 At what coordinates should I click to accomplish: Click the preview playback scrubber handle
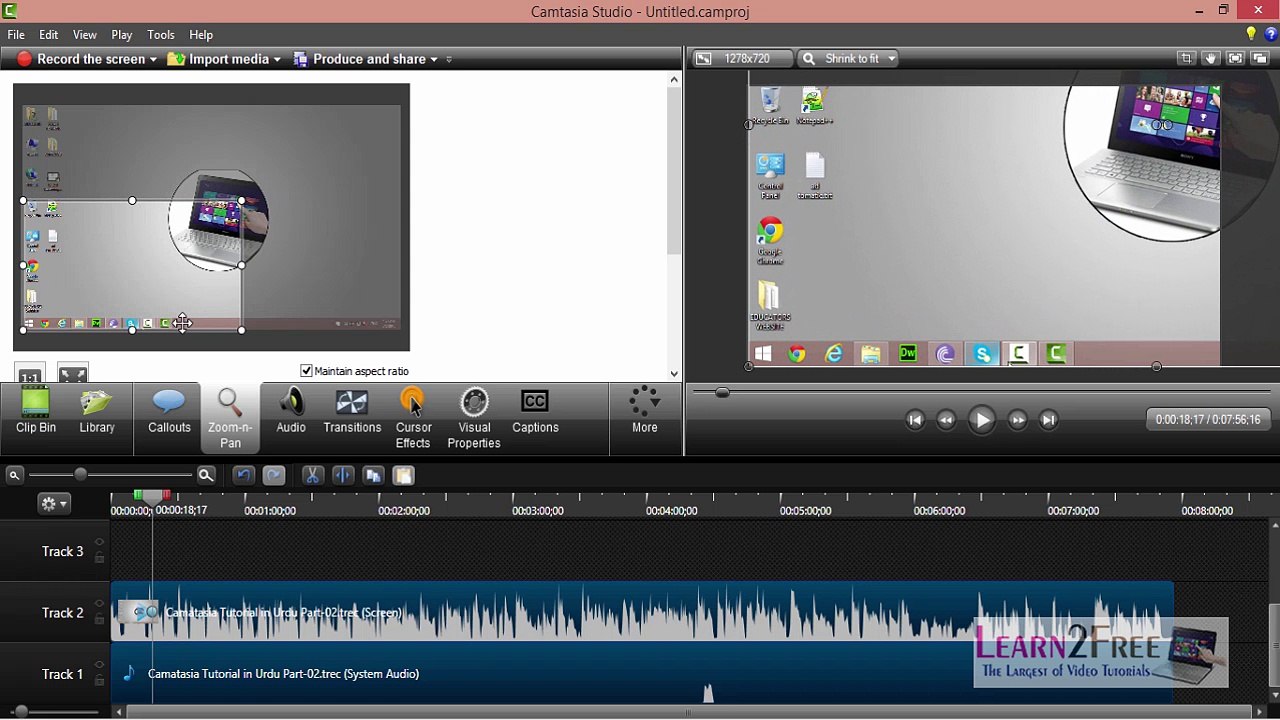pos(722,392)
